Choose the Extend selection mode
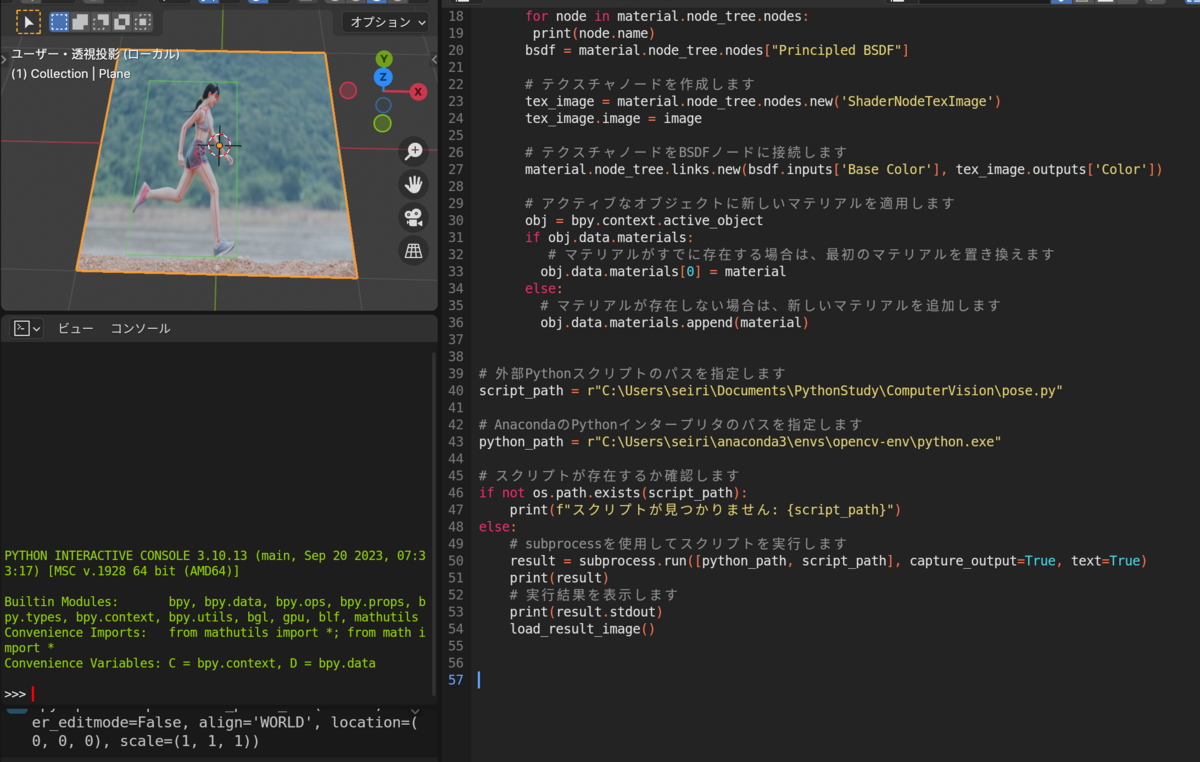 (81, 21)
